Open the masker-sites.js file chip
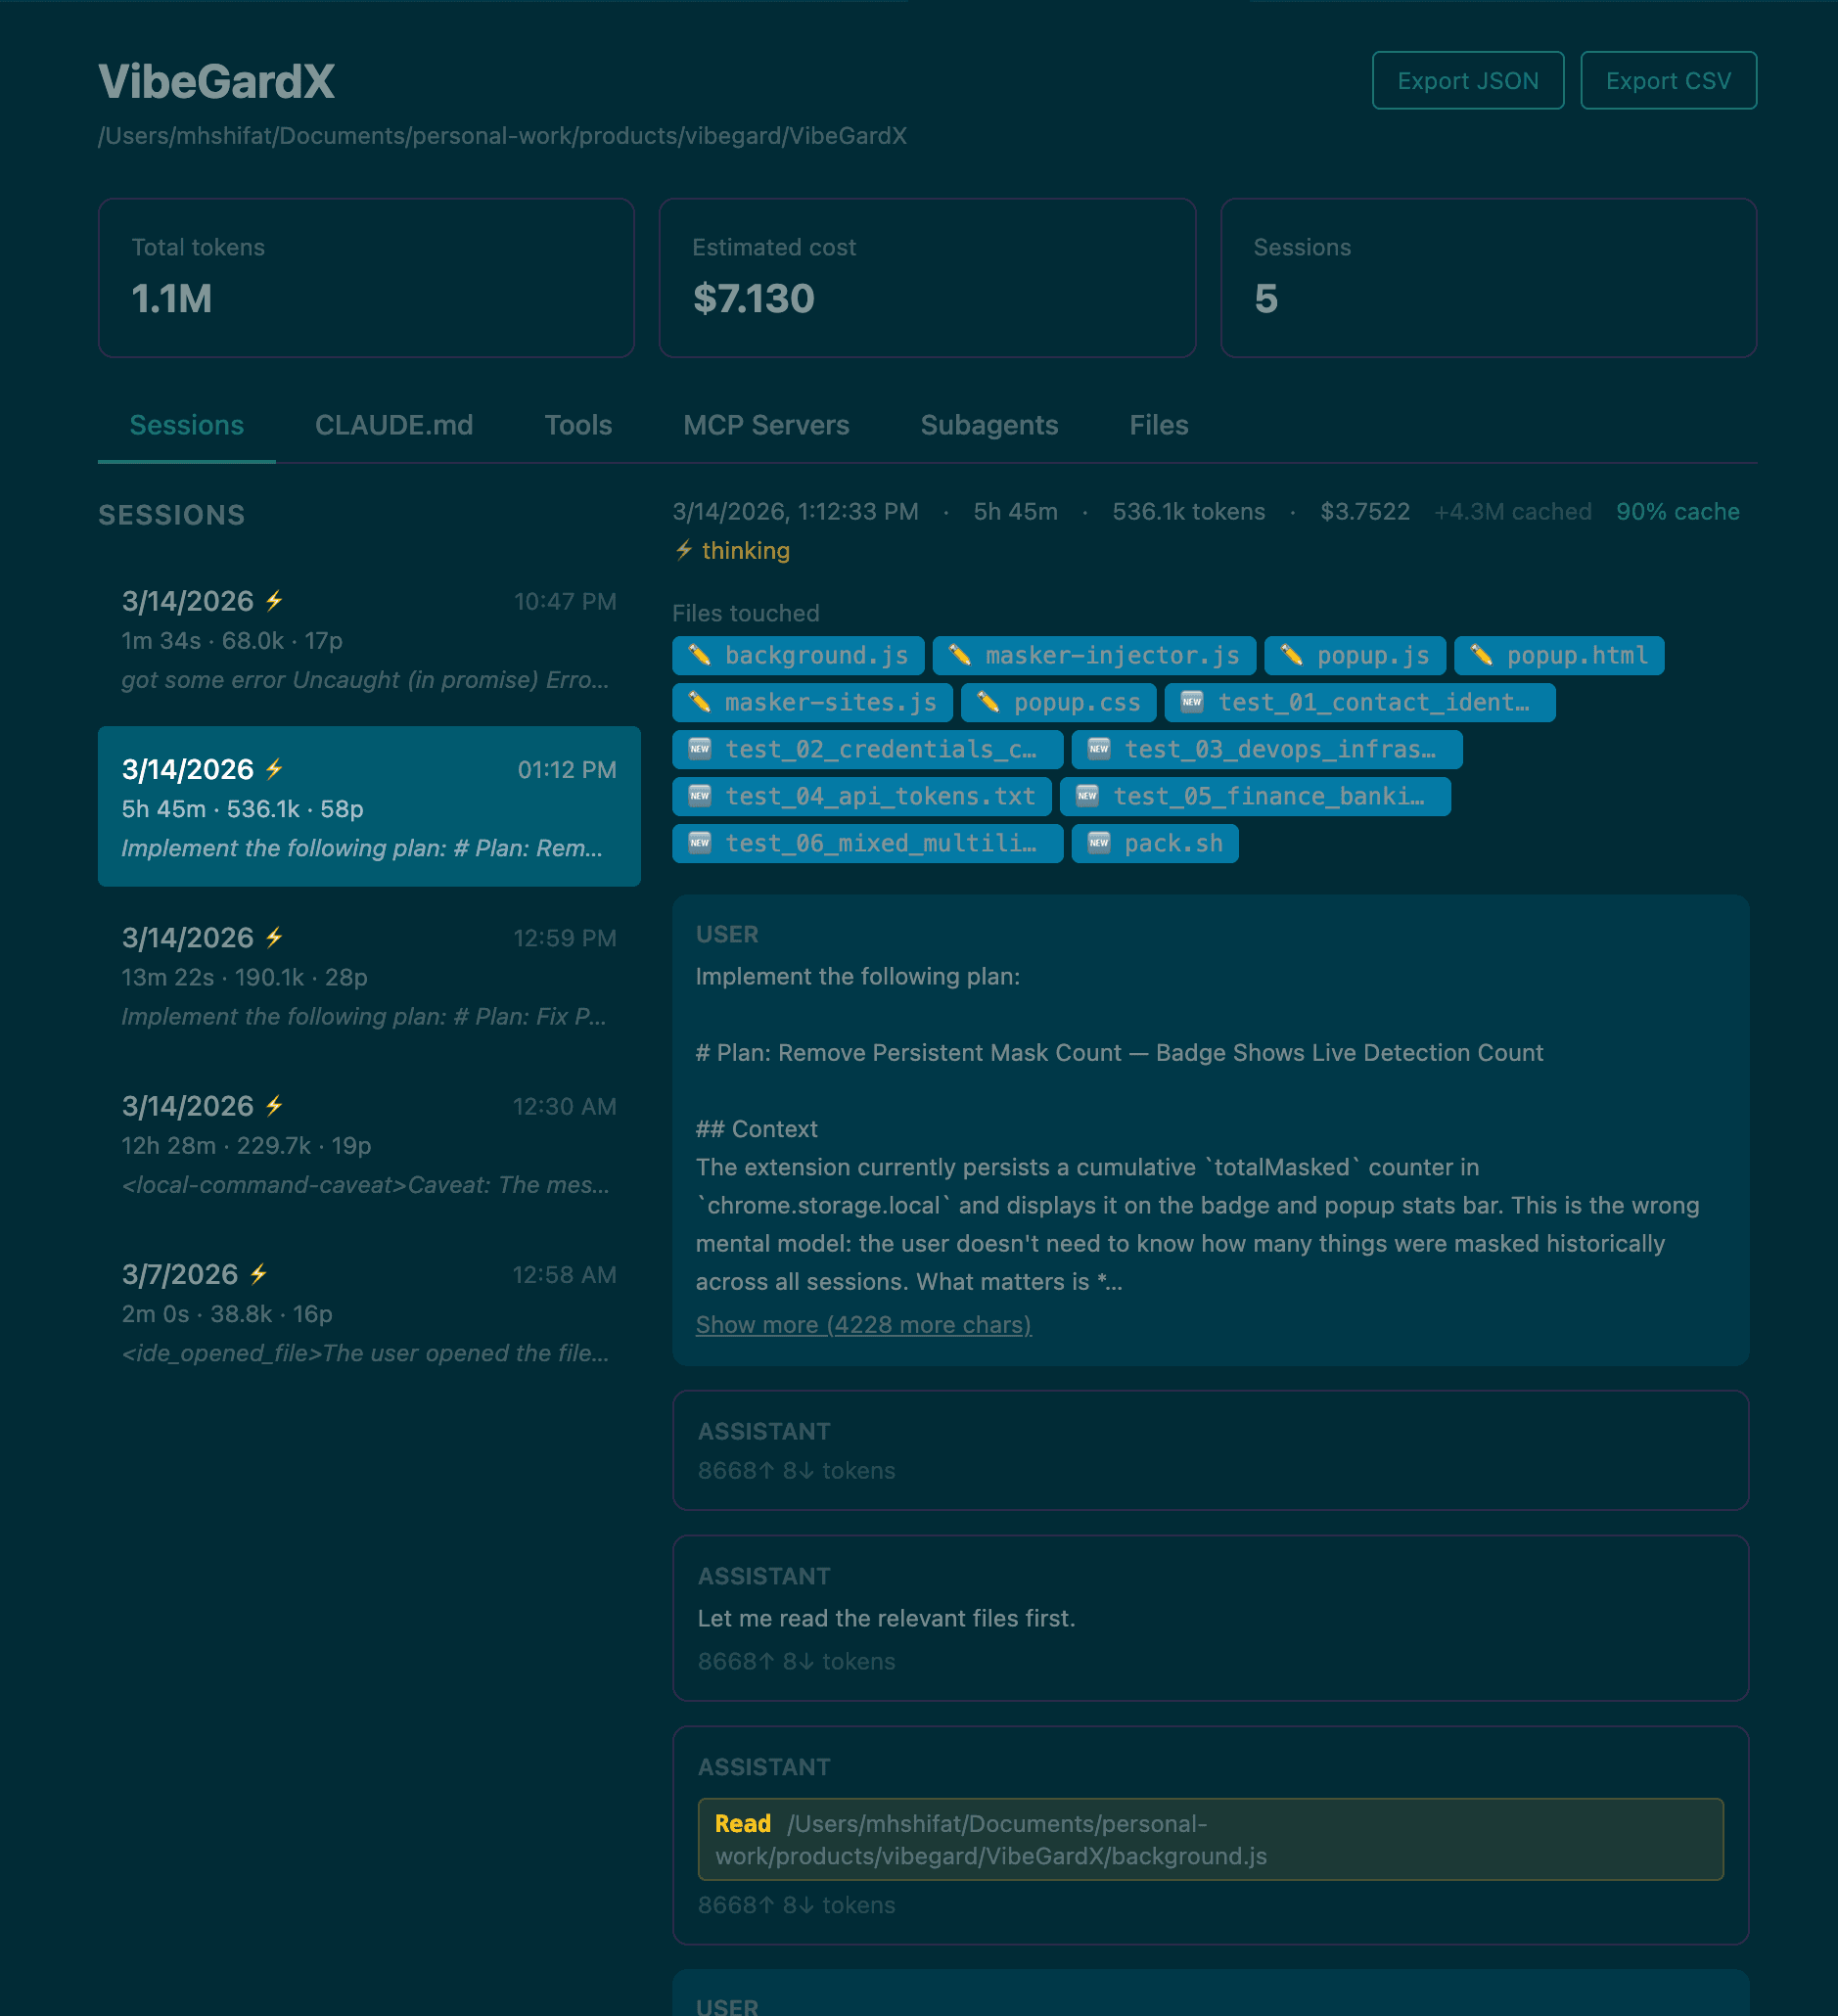 point(812,703)
